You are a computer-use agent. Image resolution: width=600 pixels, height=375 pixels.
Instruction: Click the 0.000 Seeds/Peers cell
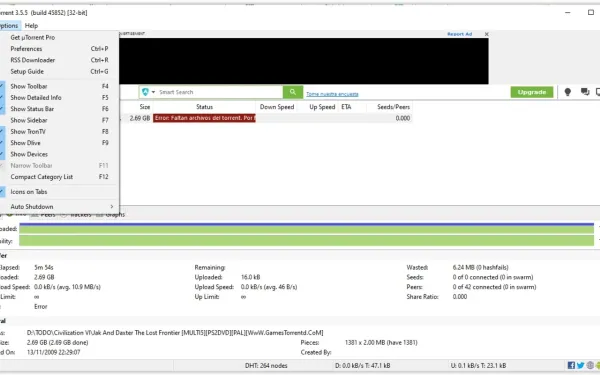point(403,118)
